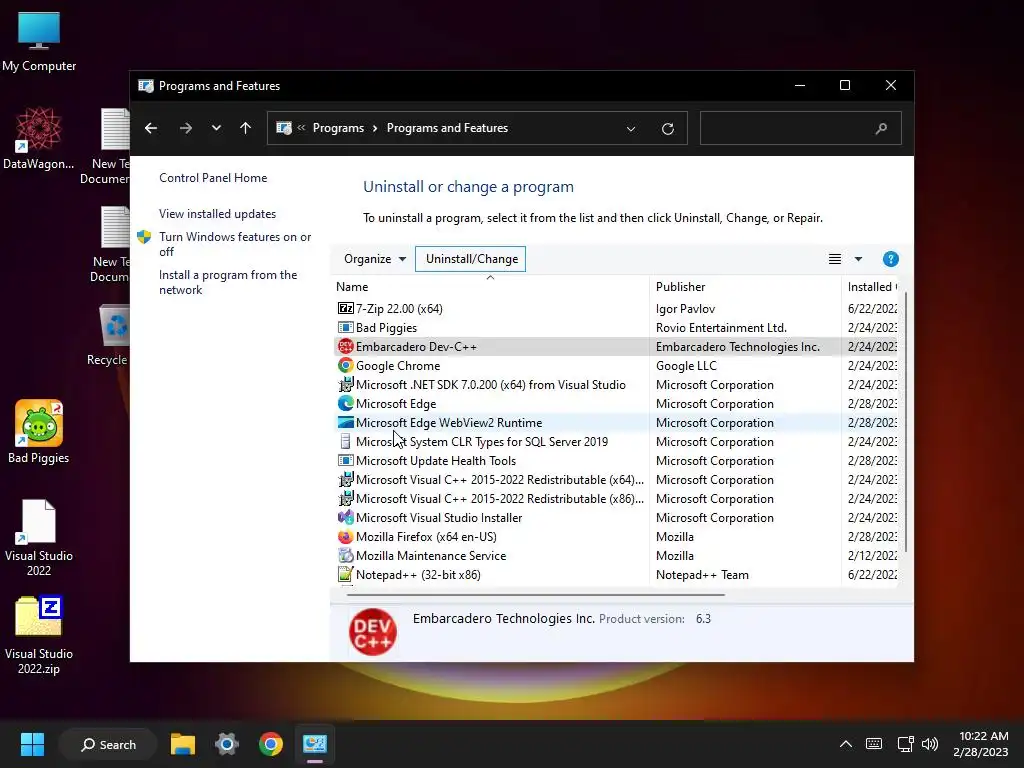Click View installed updates link
Image resolution: width=1024 pixels, height=768 pixels.
(x=217, y=214)
